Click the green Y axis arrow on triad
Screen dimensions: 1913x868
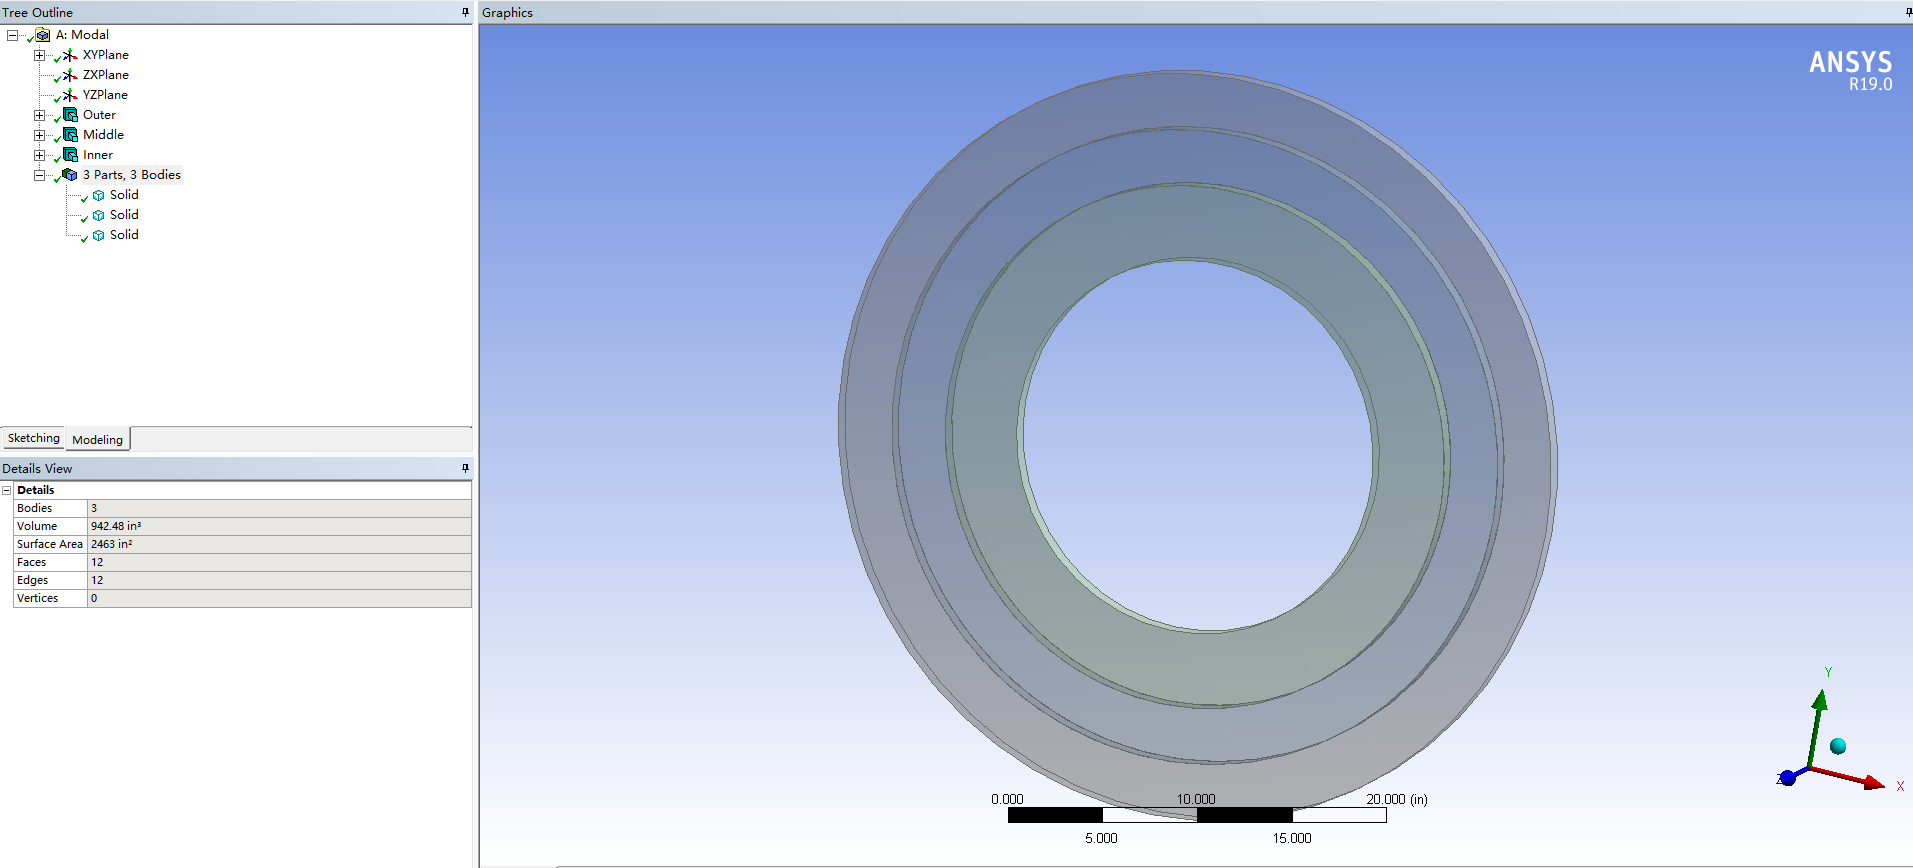pyautogui.click(x=1820, y=699)
